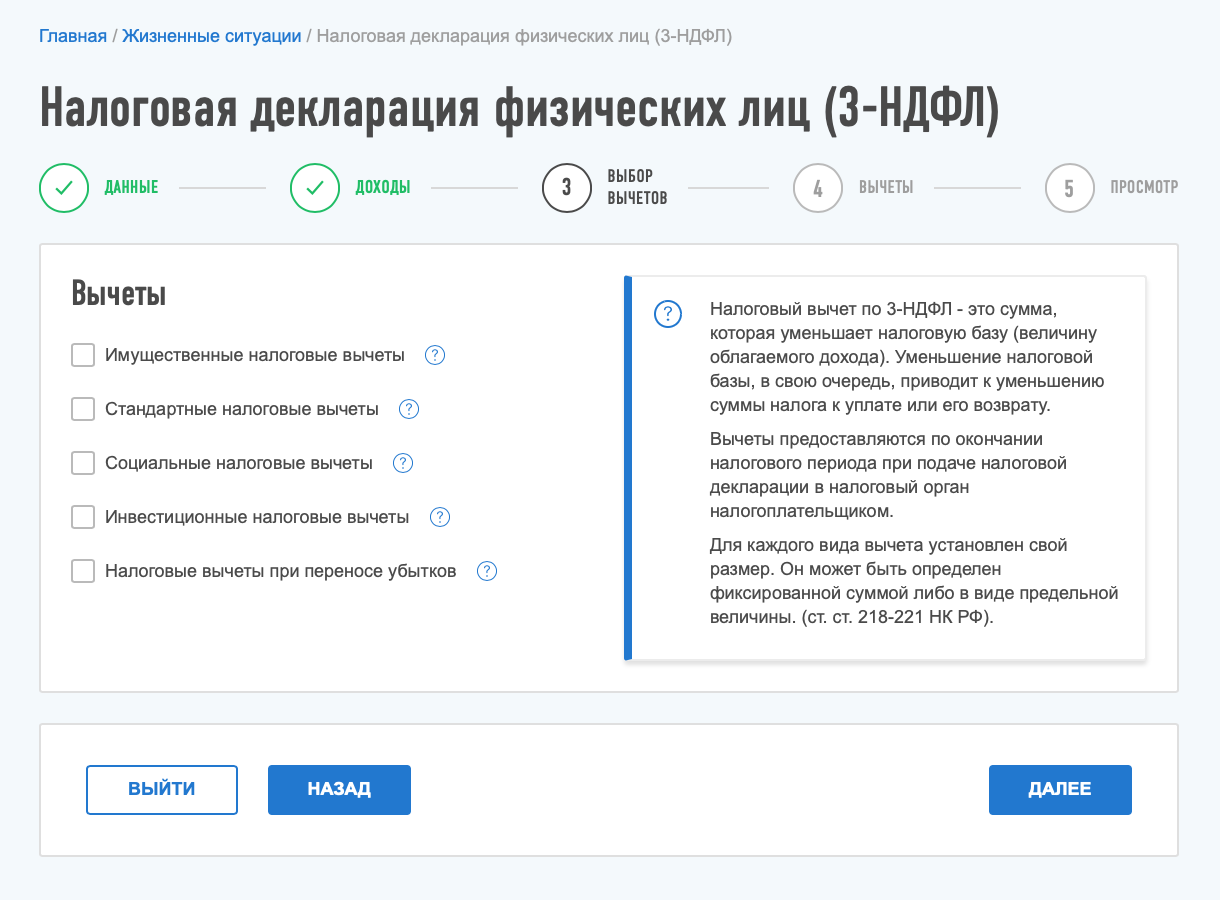Open help icon for Имущественные налоговые вычеты
1220x900 pixels.
435,355
